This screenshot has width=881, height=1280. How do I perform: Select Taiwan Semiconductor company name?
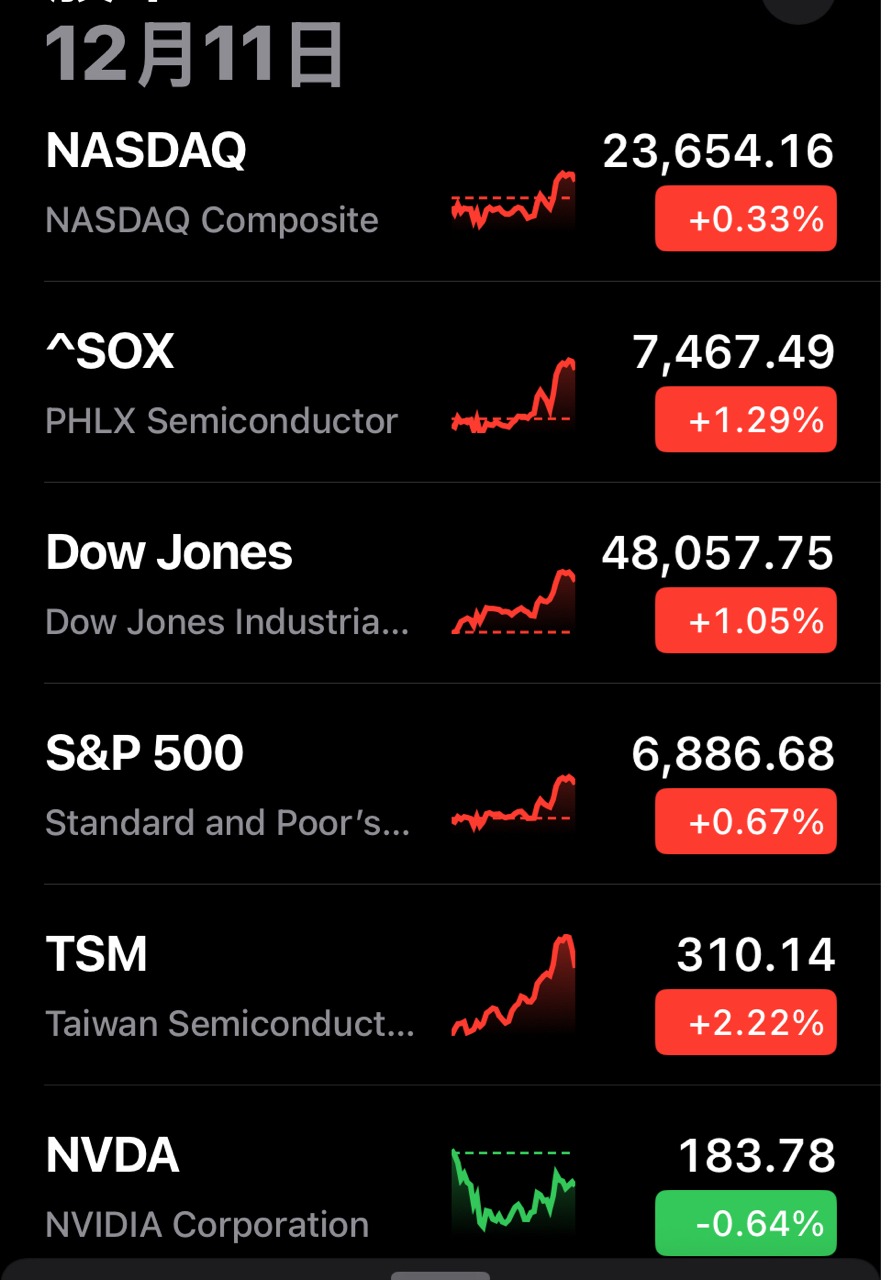pos(229,1023)
